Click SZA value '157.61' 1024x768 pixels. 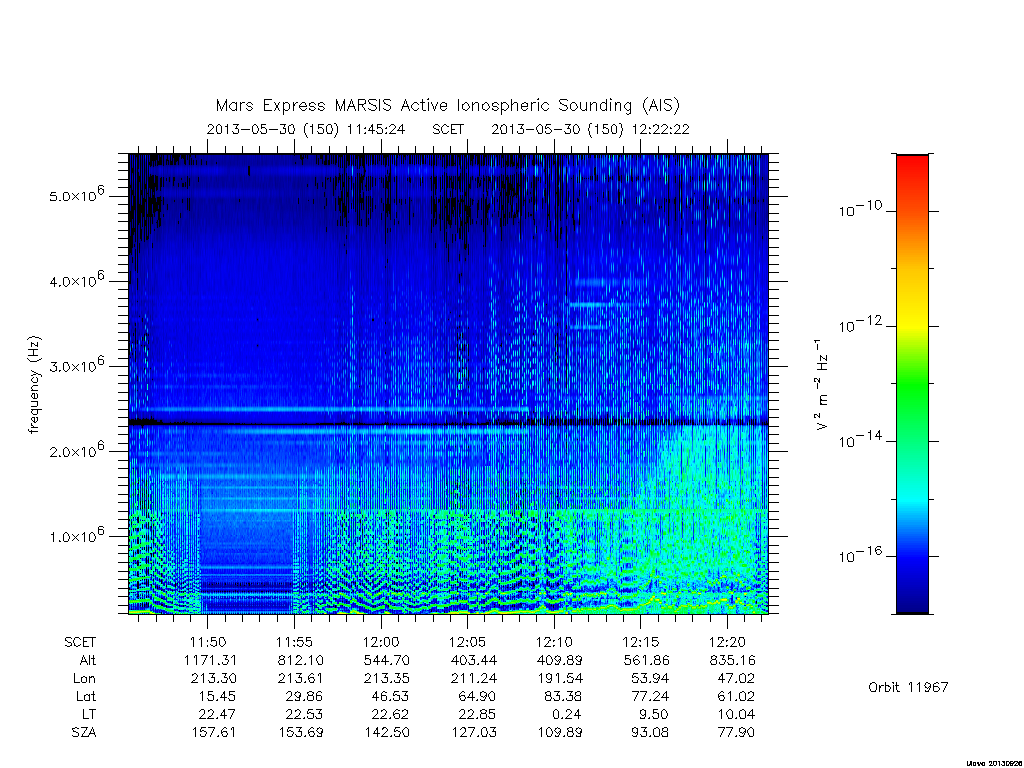pyautogui.click(x=214, y=732)
